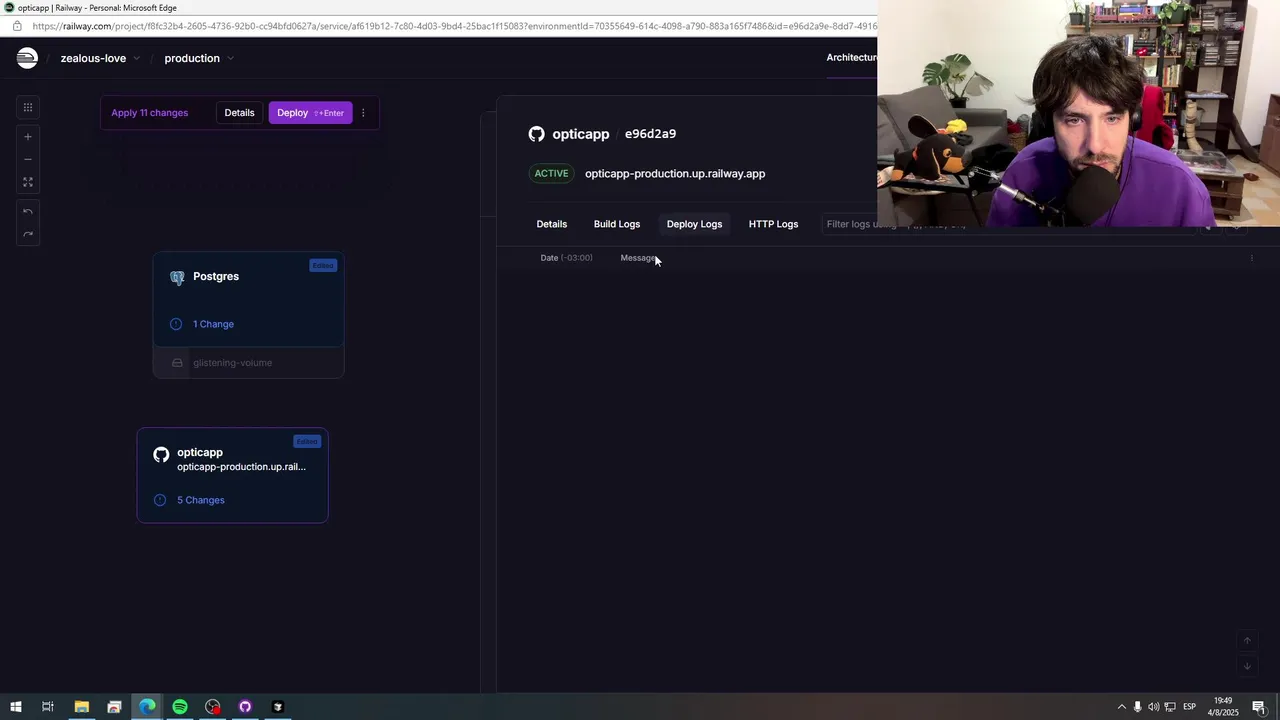
Task: Click the Microsoft Edge taskbar icon
Action: (x=147, y=707)
